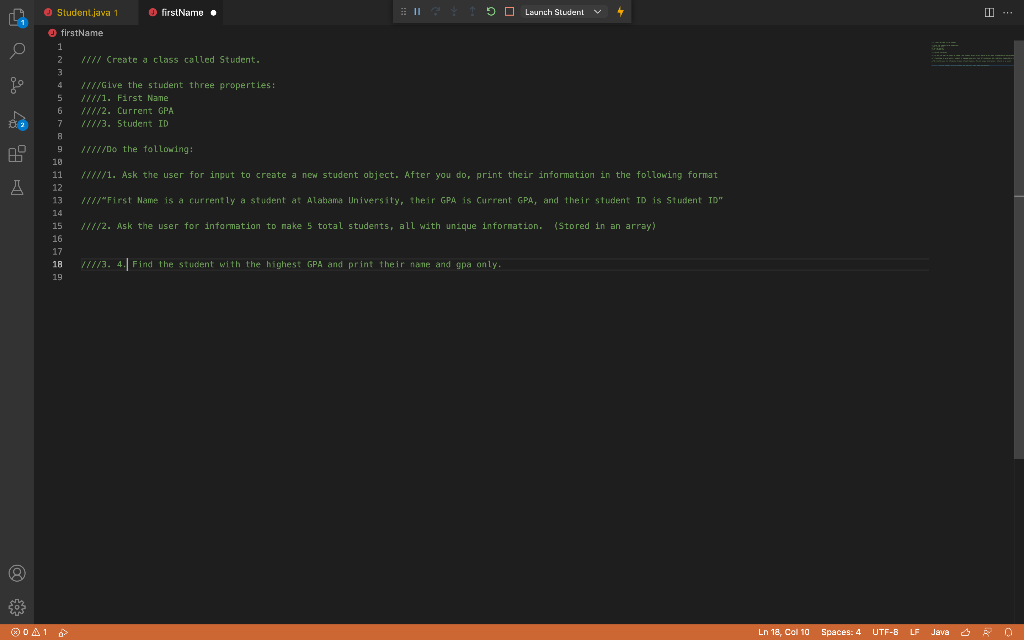Open the Launch Student configuration dropdown
Viewport: 1024px width, 640px height.
597,12
